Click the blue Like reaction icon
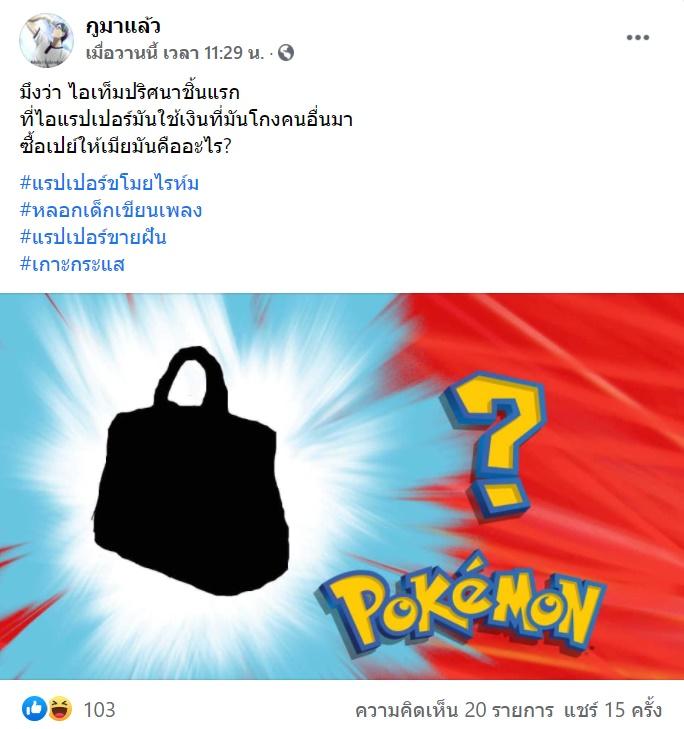Screen dimensions: 684x729 34,709
